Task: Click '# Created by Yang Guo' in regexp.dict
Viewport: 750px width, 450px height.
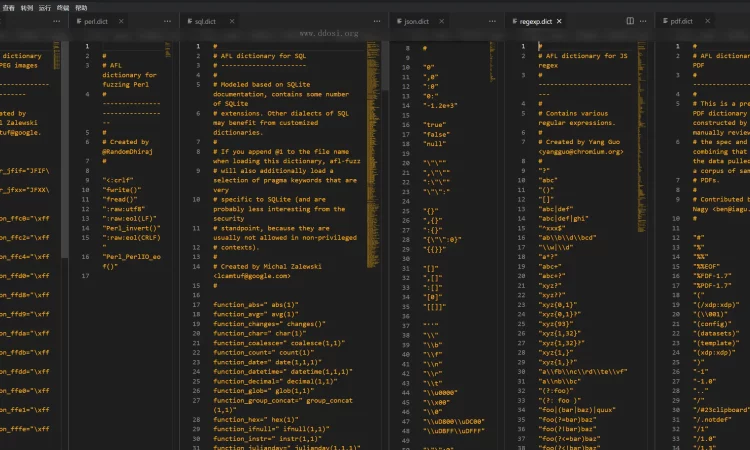Action: (579, 142)
